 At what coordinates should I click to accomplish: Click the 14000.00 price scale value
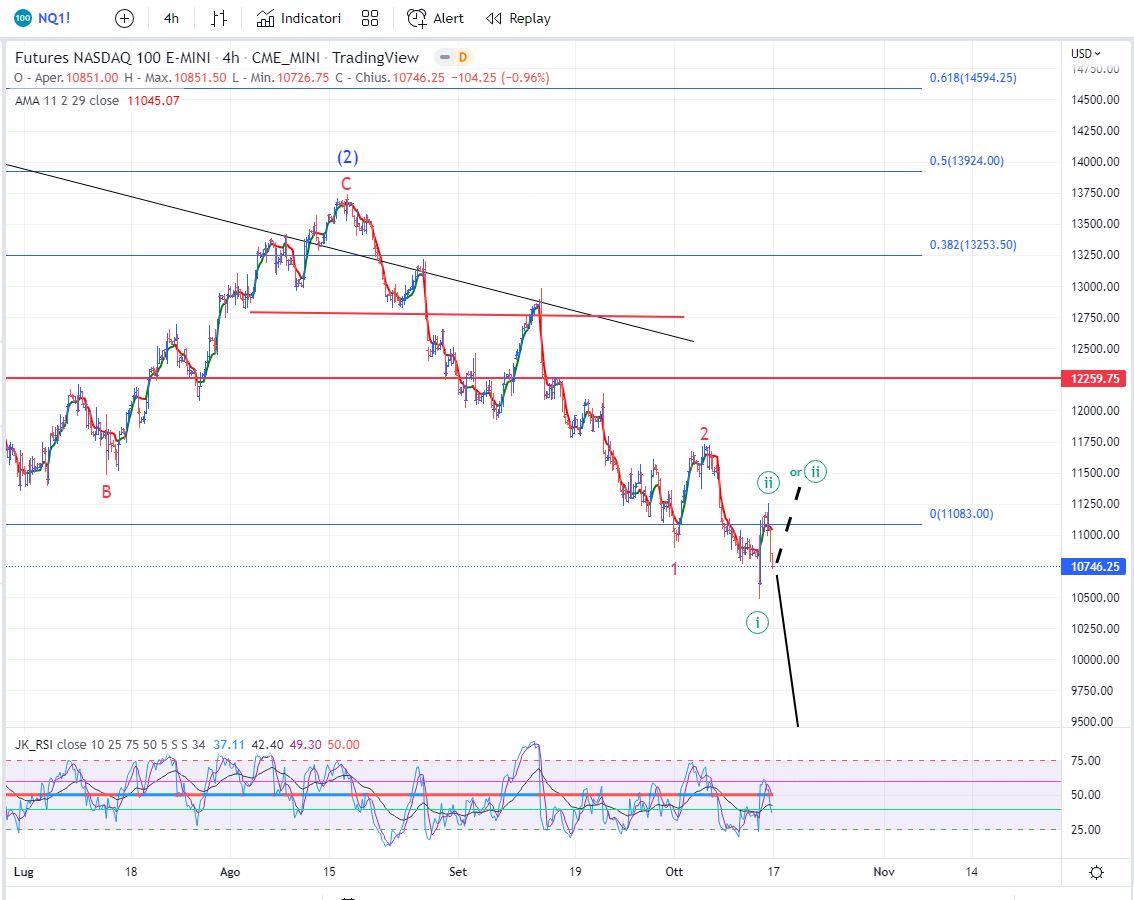click(1095, 161)
